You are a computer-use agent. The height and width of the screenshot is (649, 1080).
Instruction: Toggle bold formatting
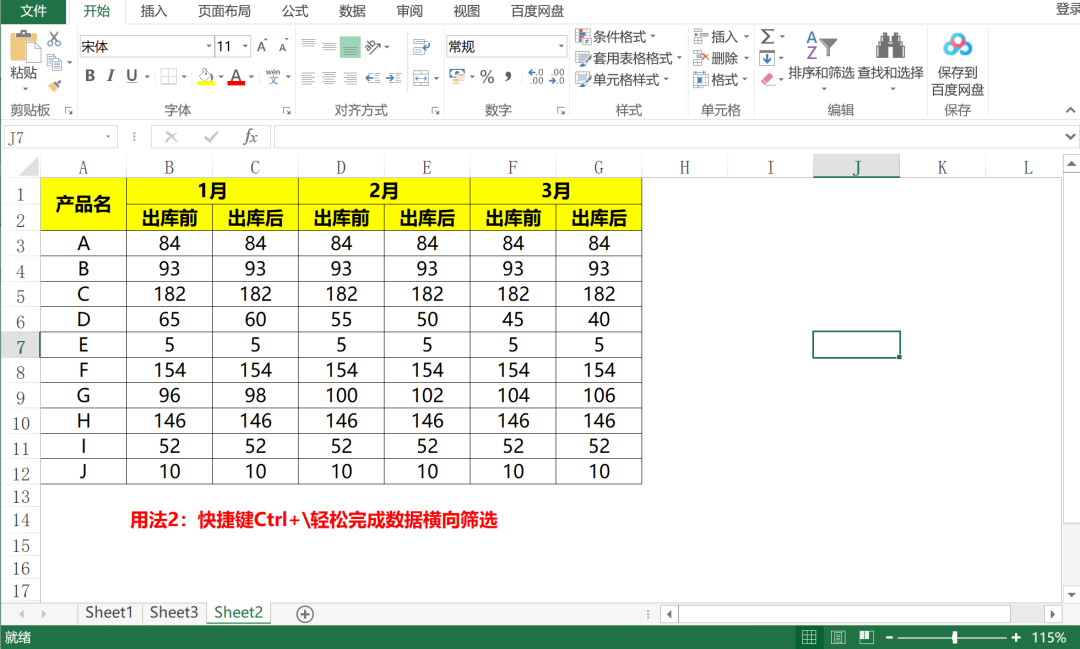point(89,77)
